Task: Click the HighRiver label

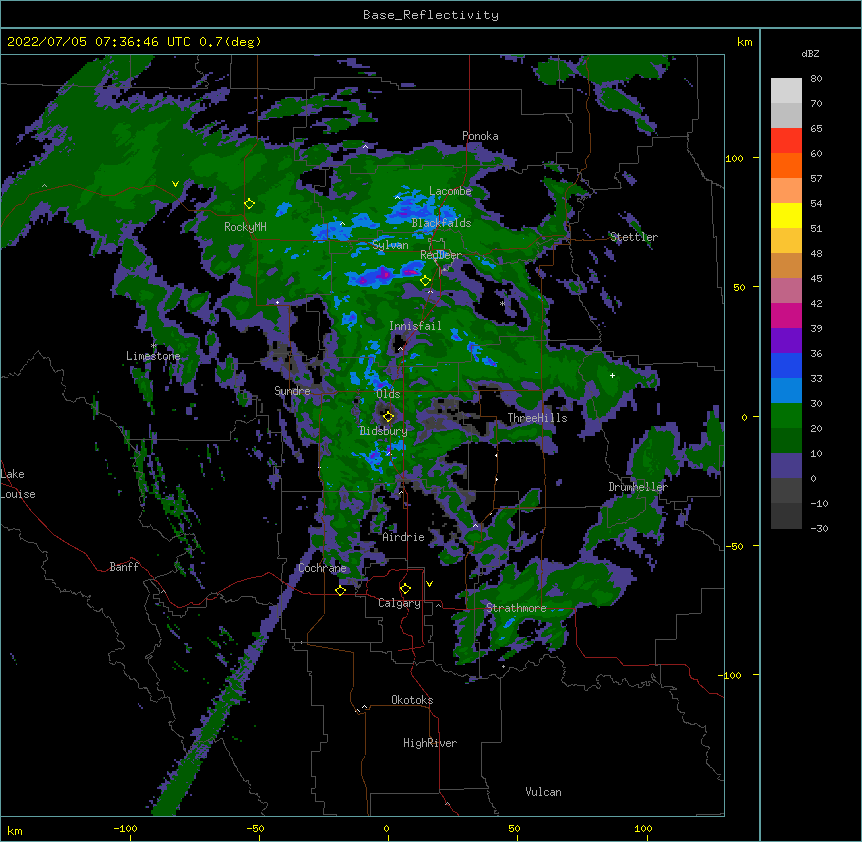Action: click(430, 743)
